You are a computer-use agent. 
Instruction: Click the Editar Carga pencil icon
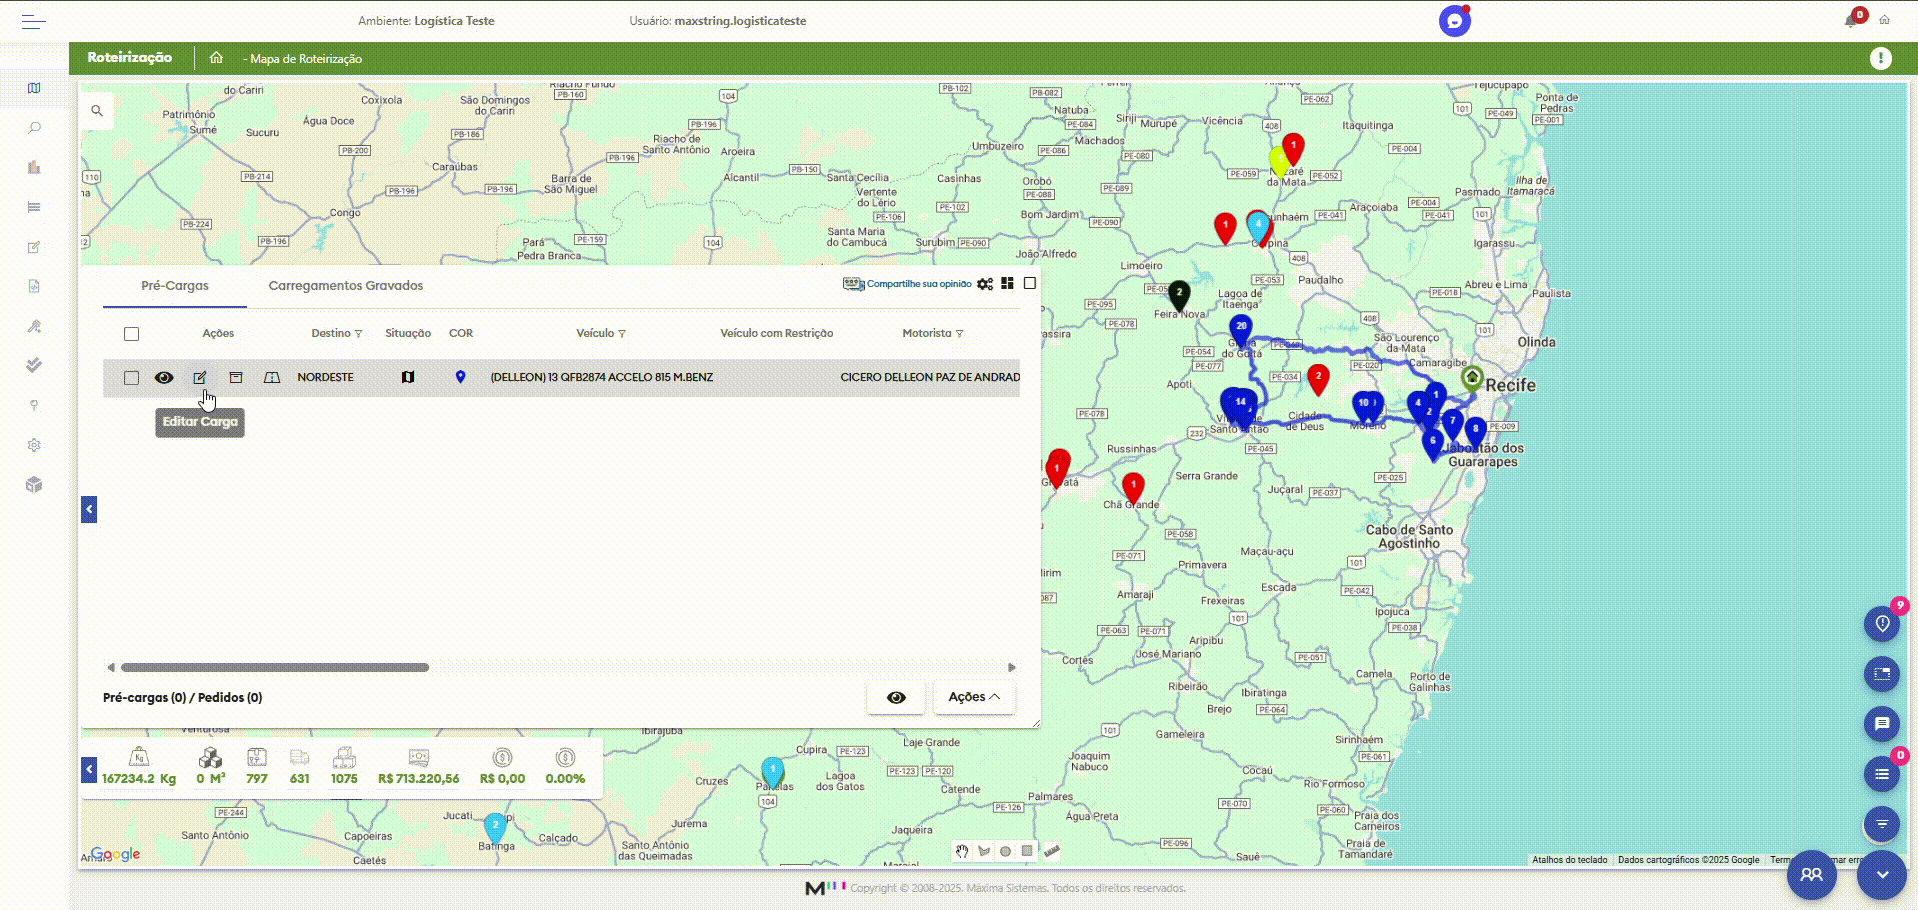point(200,377)
